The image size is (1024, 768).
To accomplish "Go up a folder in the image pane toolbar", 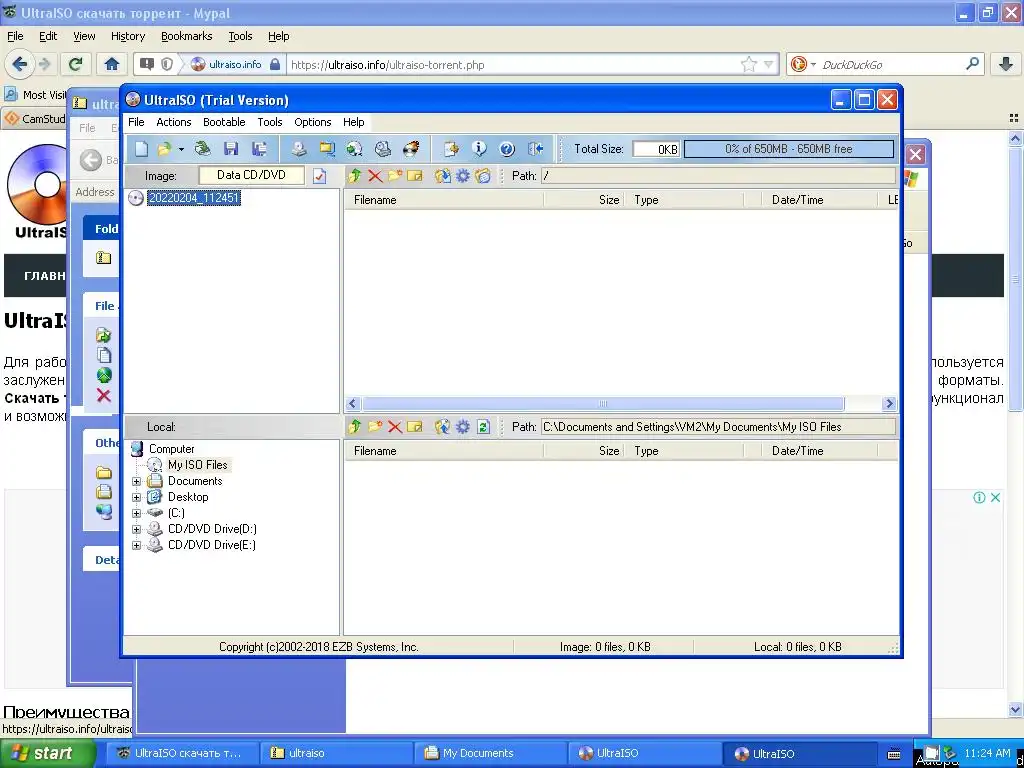I will 355,176.
